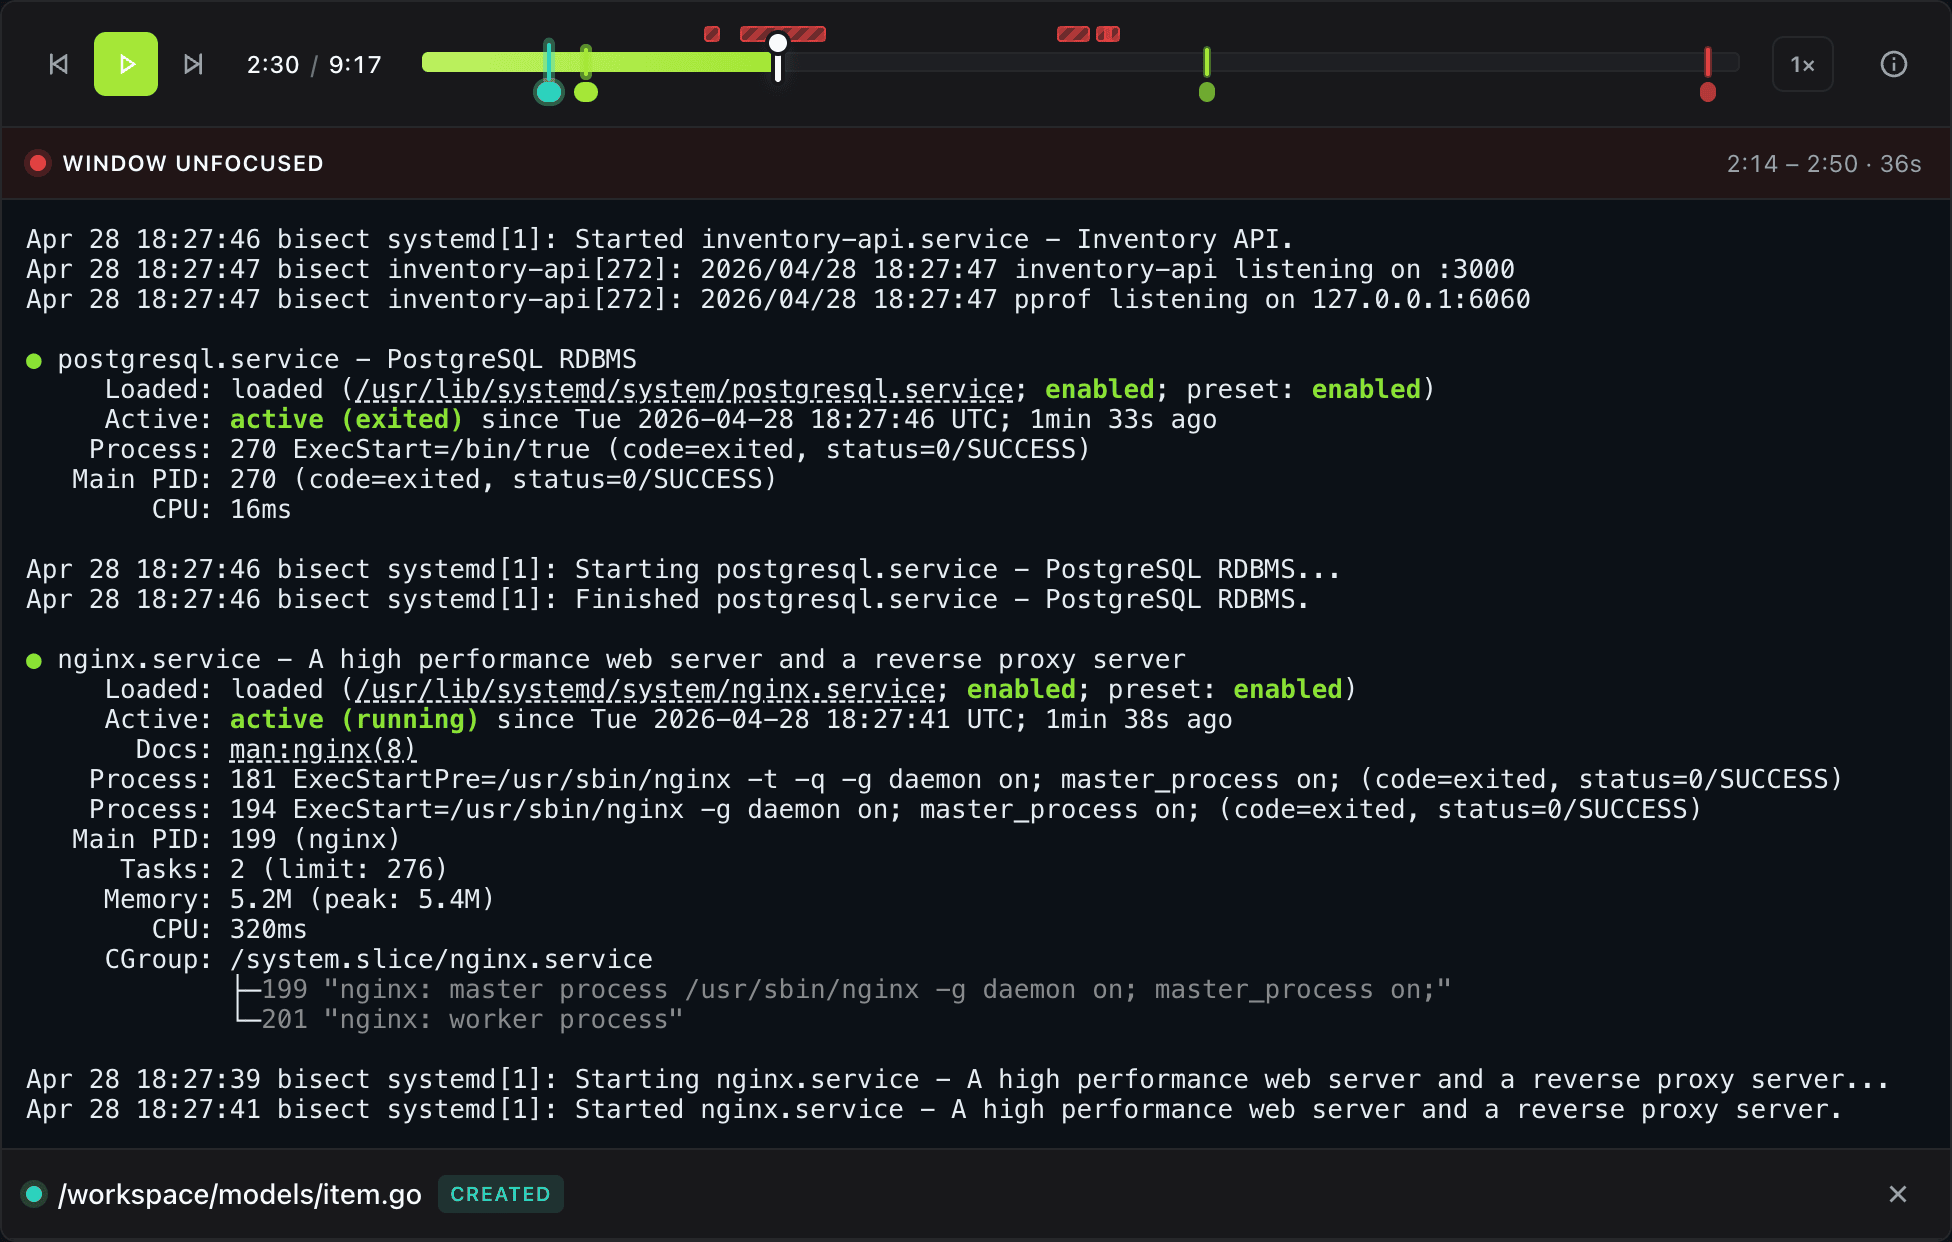The image size is (1952, 1242).
Task: Select the third red striped segment
Action: pyautogui.click(x=1073, y=34)
